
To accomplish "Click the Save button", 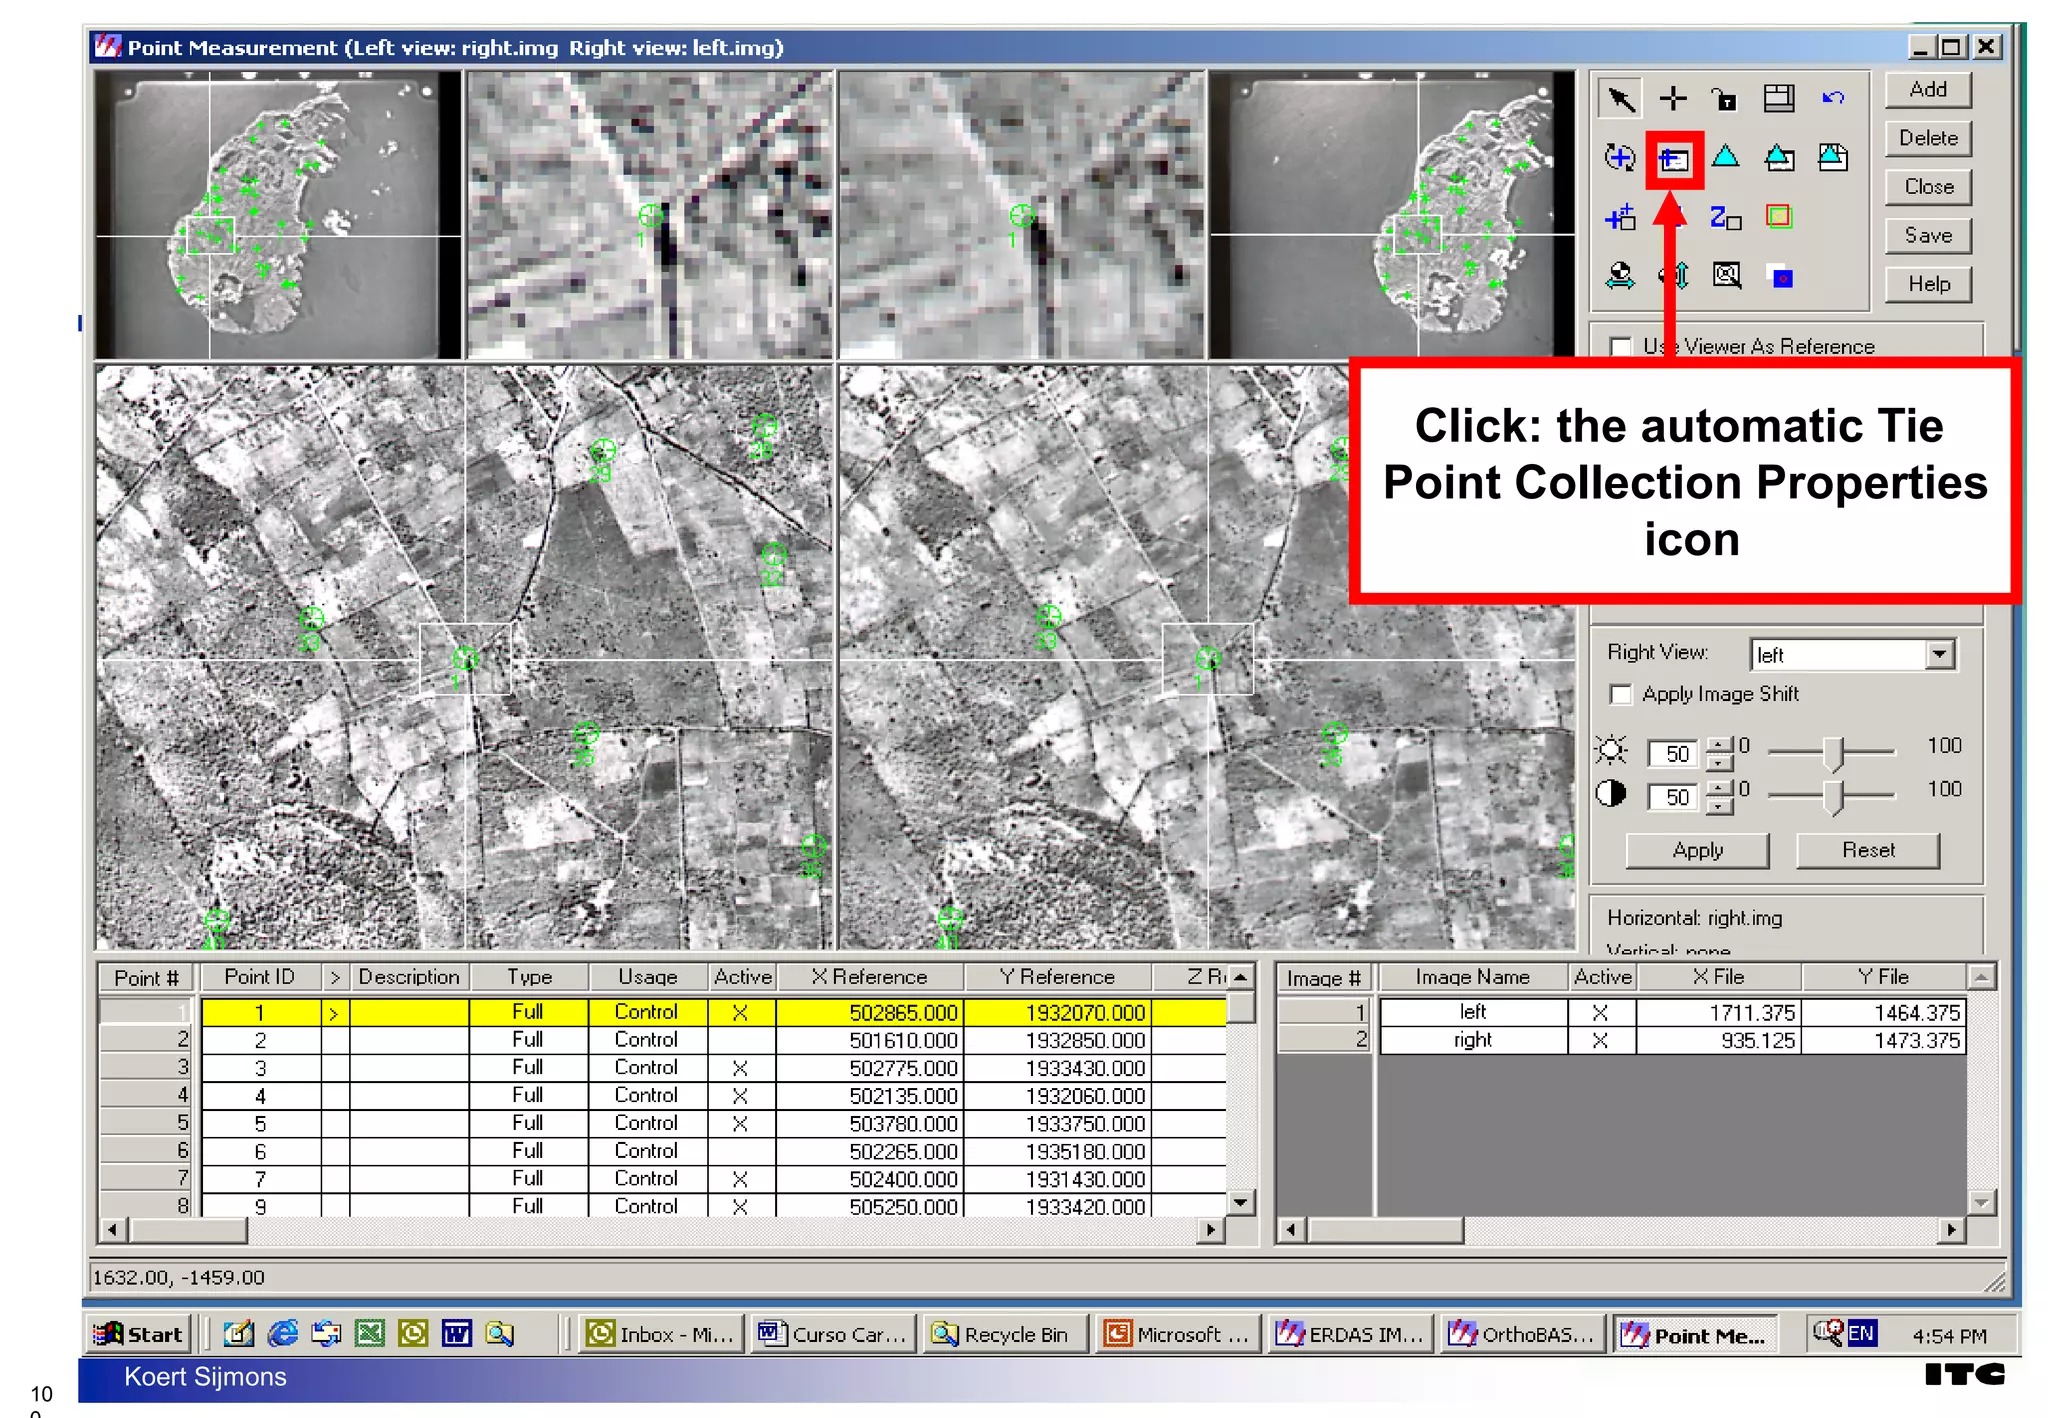I will 1927,235.
